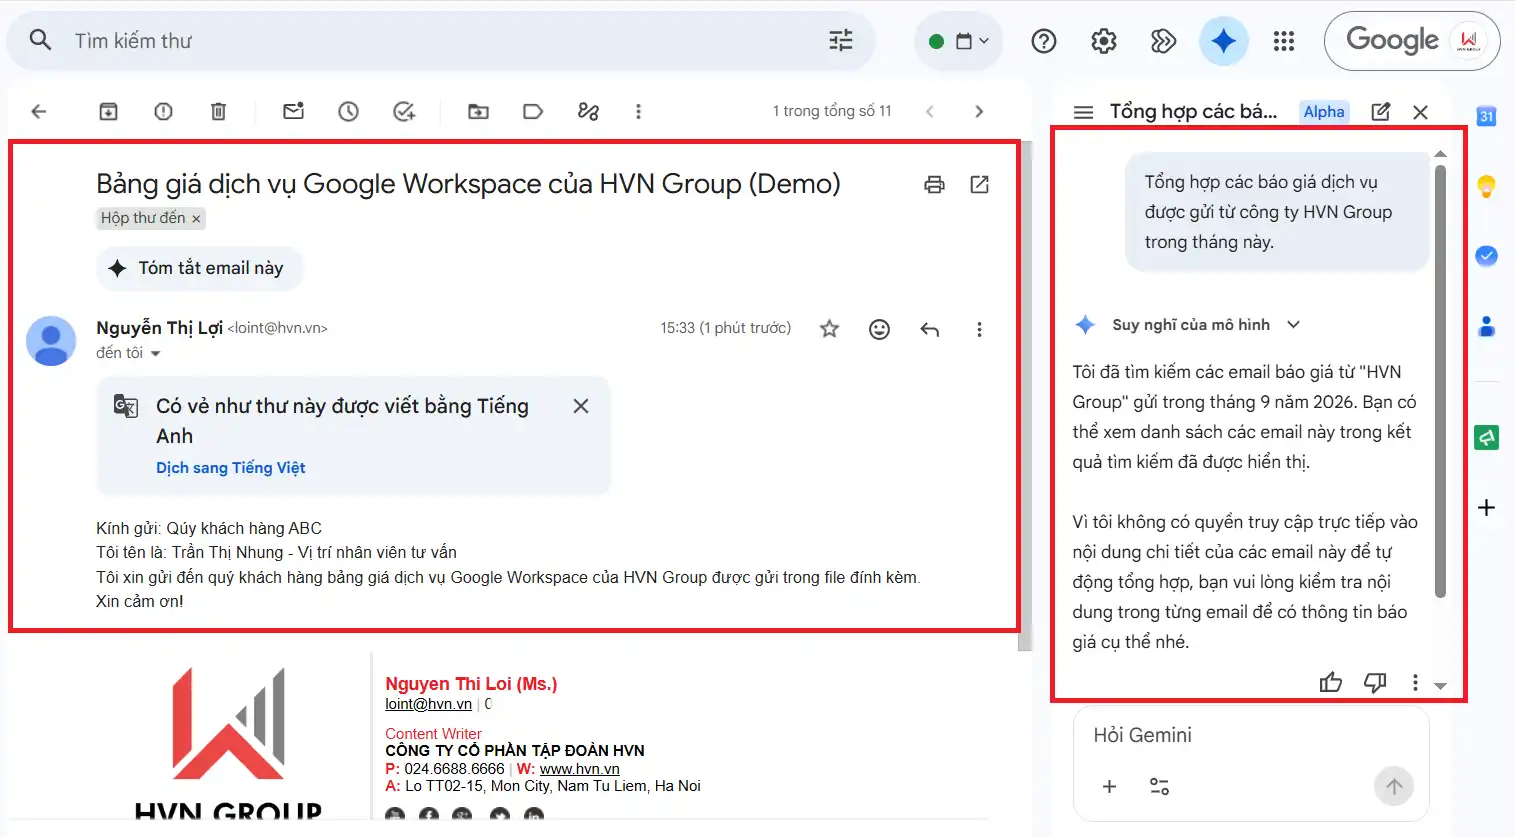Open the Google account button

click(x=1412, y=41)
